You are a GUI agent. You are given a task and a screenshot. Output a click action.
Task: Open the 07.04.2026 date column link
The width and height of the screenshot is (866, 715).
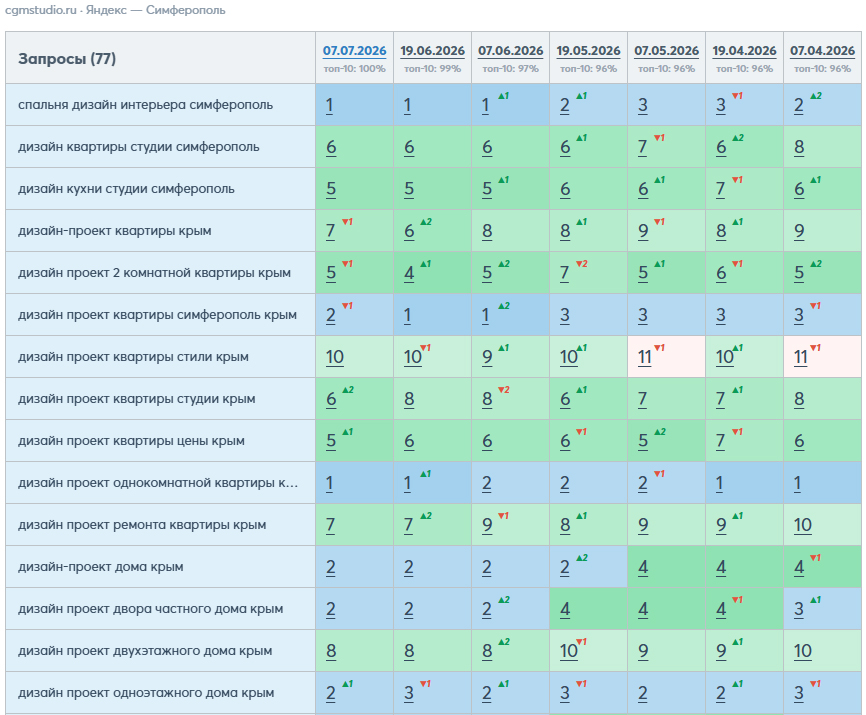pos(822,51)
